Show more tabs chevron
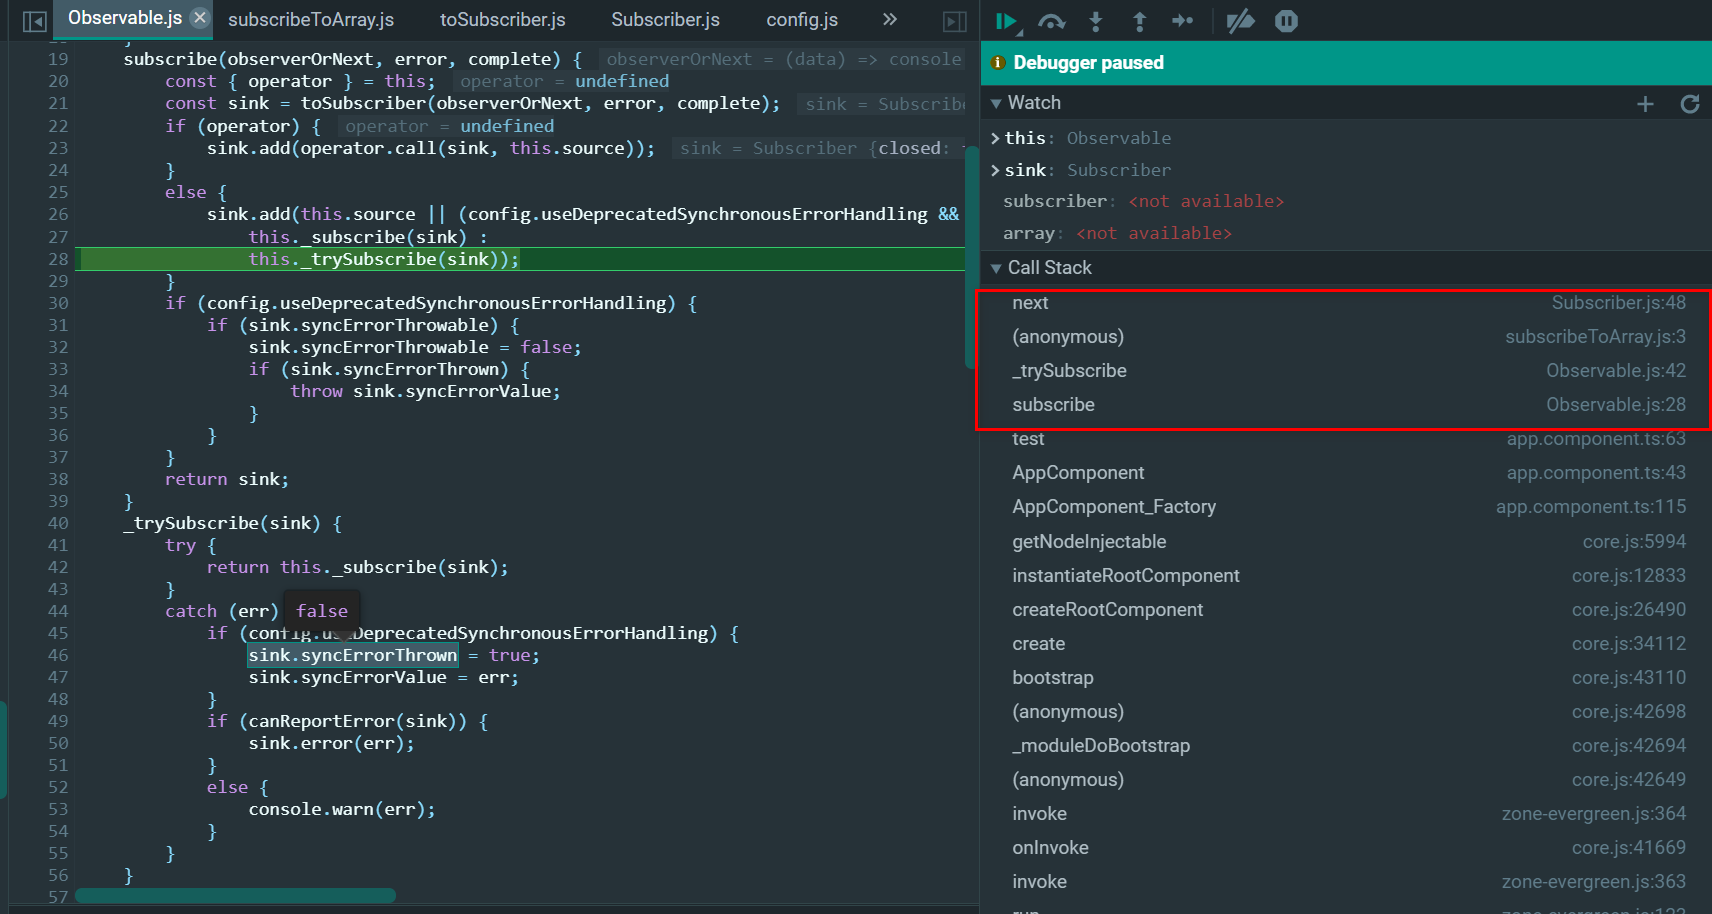This screenshot has width=1712, height=914. click(x=890, y=19)
